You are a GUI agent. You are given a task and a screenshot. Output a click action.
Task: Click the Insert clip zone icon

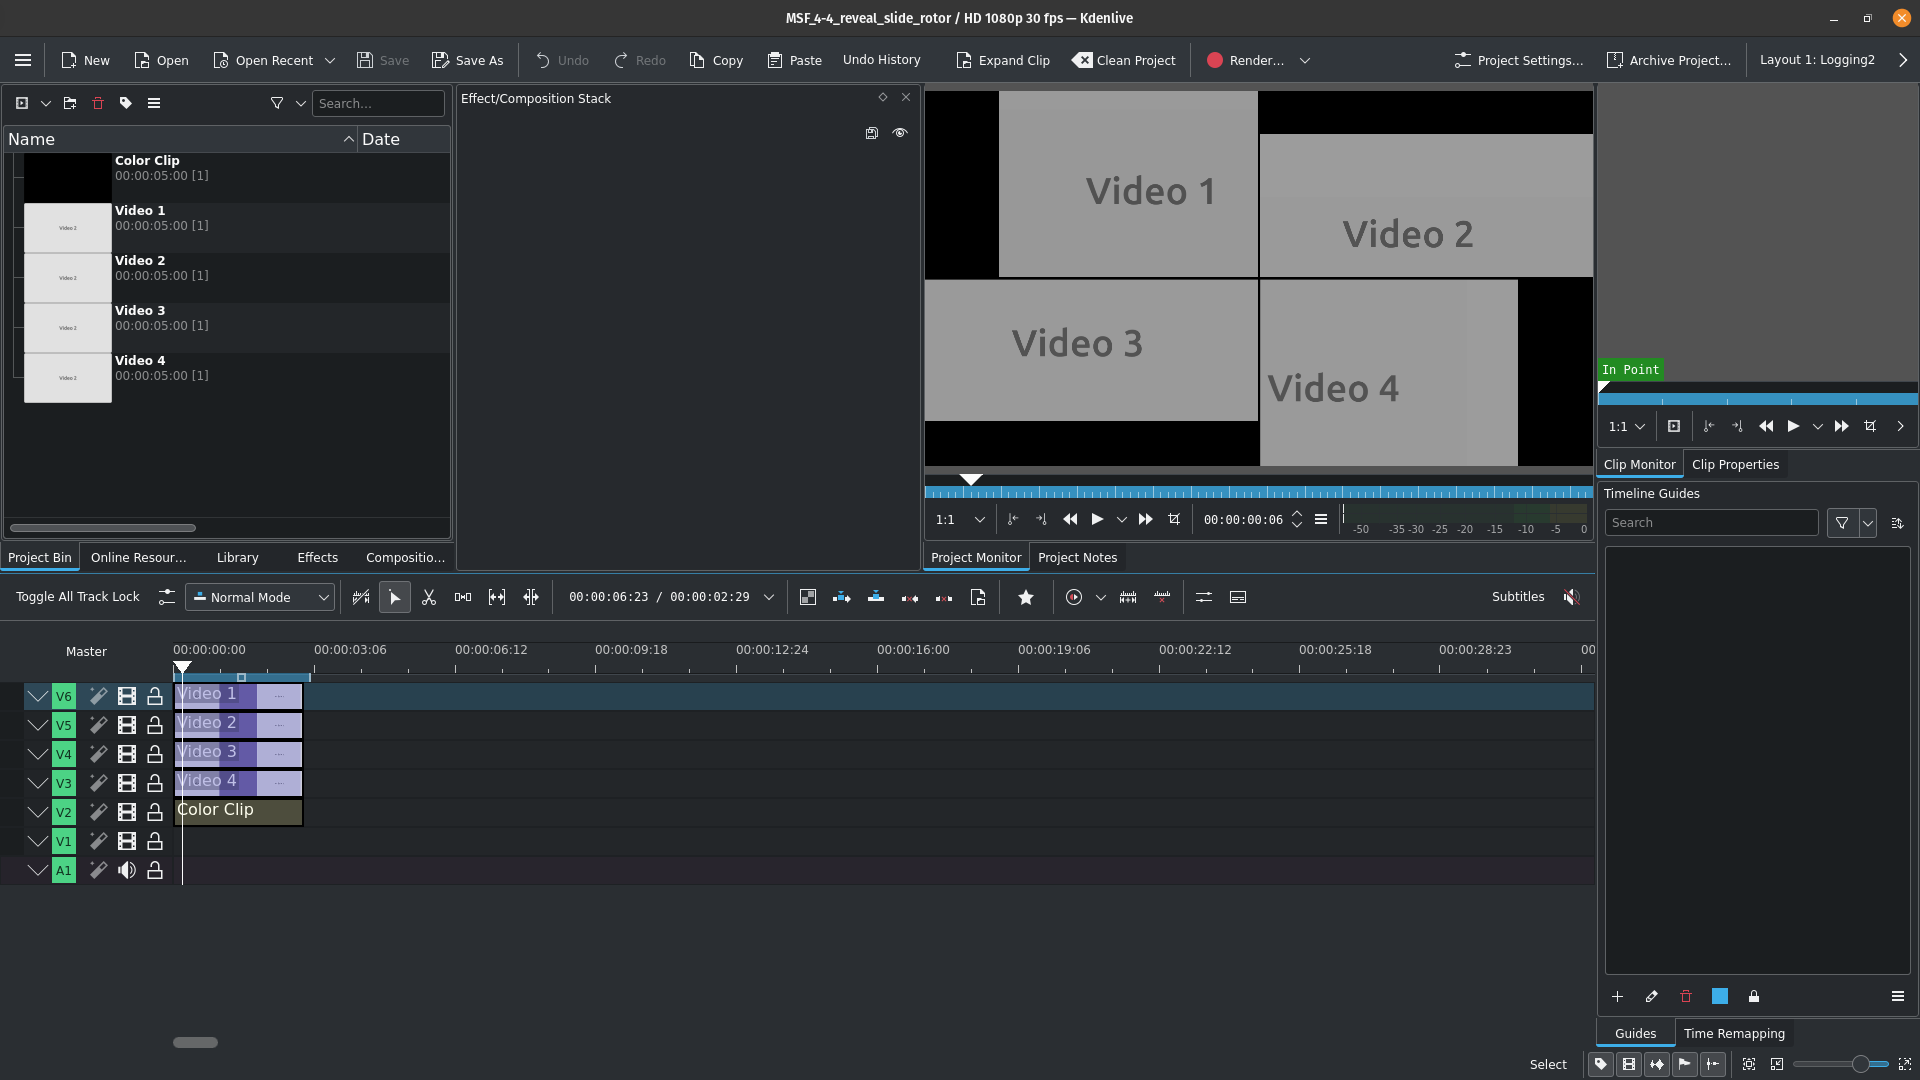[842, 597]
